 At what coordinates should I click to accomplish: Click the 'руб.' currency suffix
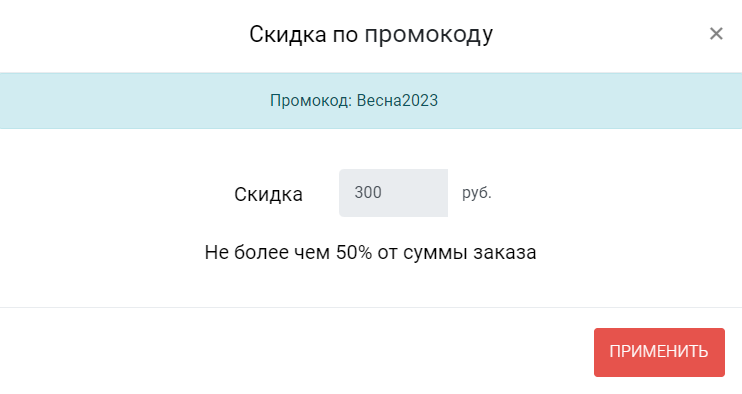[477, 193]
